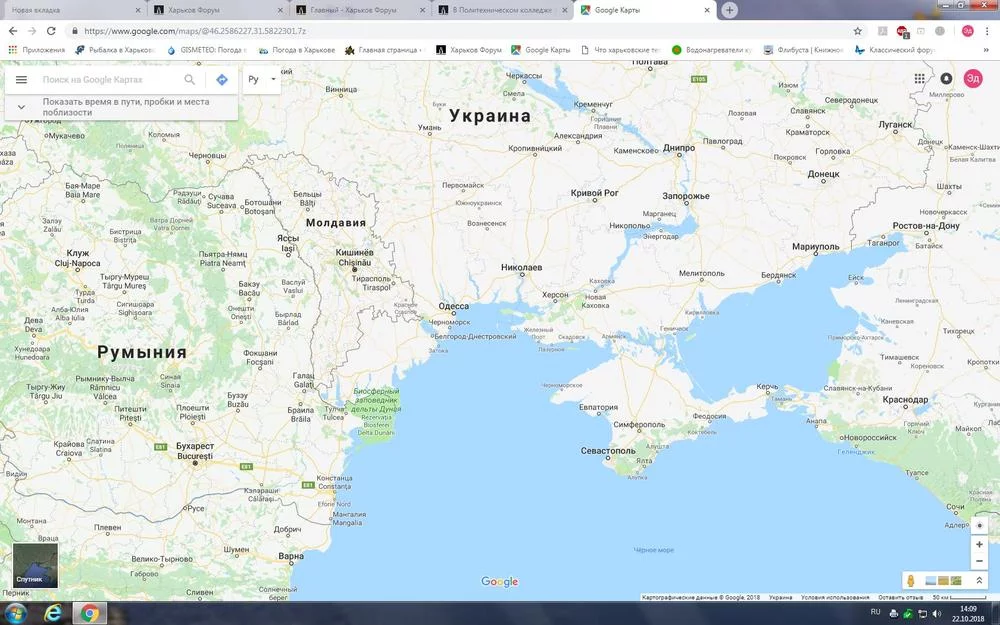Click the RU language indicator
Viewport: 1000px width, 625px height.
(x=876, y=612)
